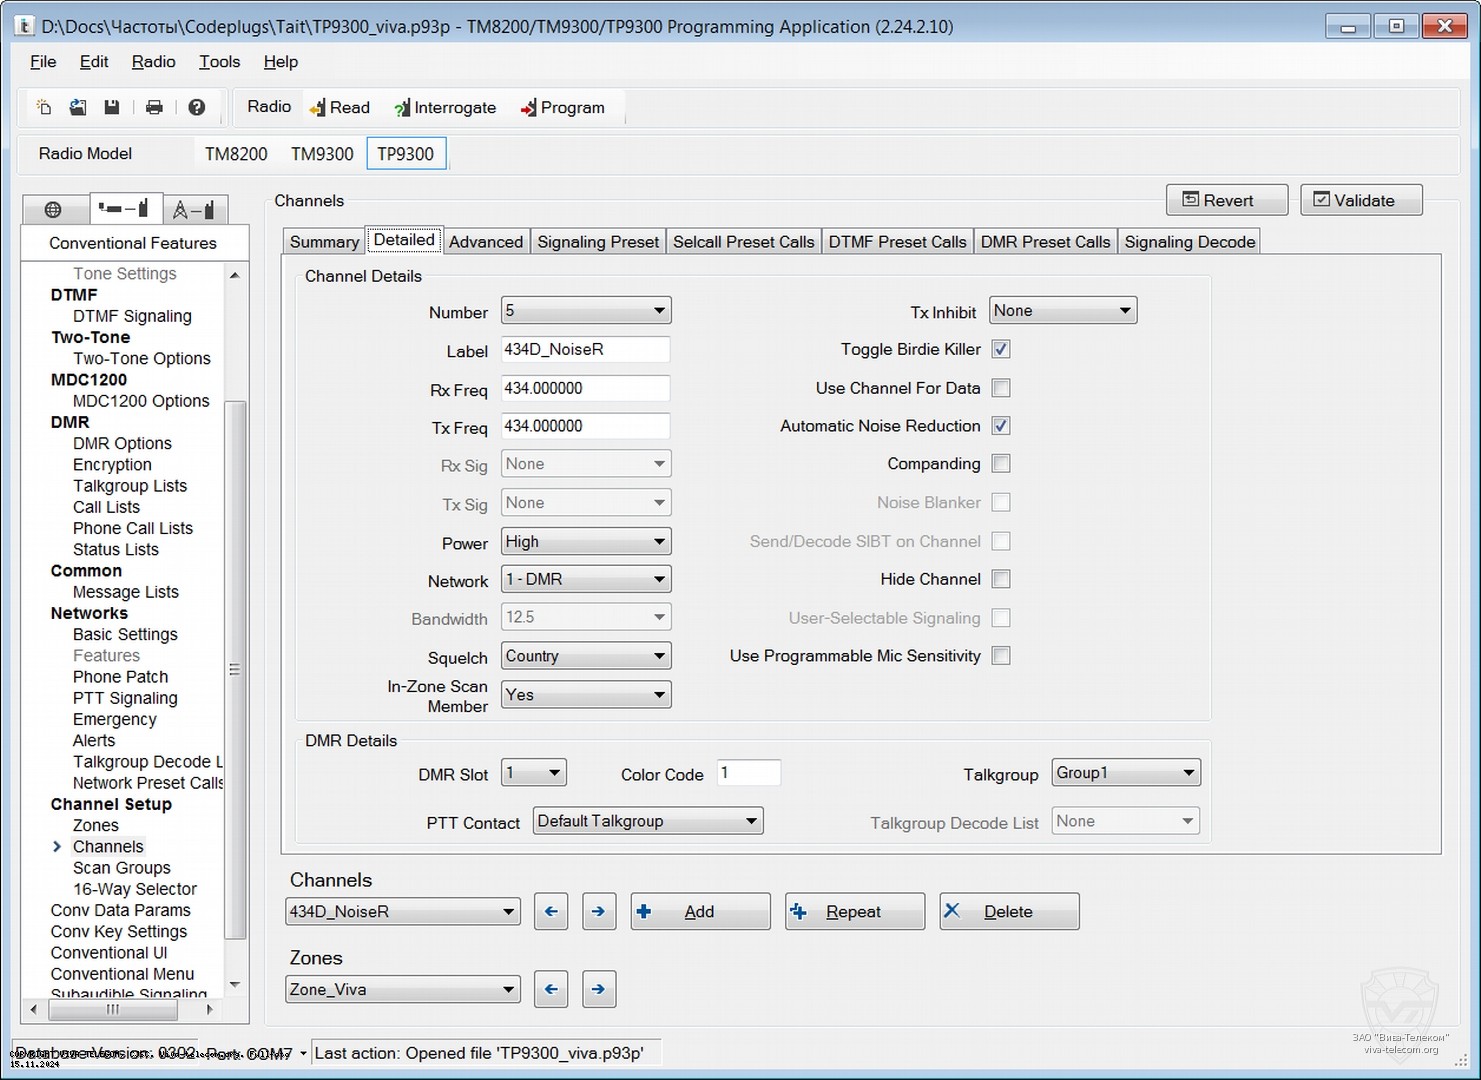Click the Open file toolbar icon
Image resolution: width=1481 pixels, height=1080 pixels.
click(78, 107)
